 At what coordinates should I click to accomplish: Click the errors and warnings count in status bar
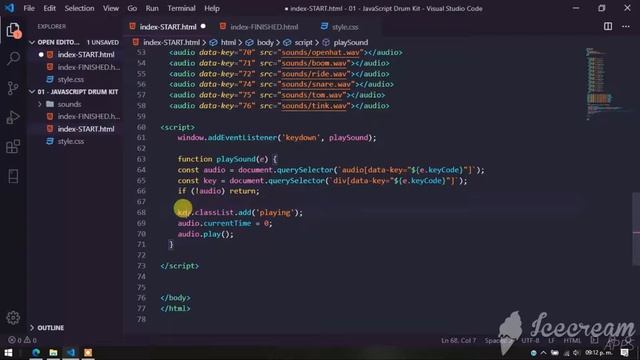coord(23,340)
